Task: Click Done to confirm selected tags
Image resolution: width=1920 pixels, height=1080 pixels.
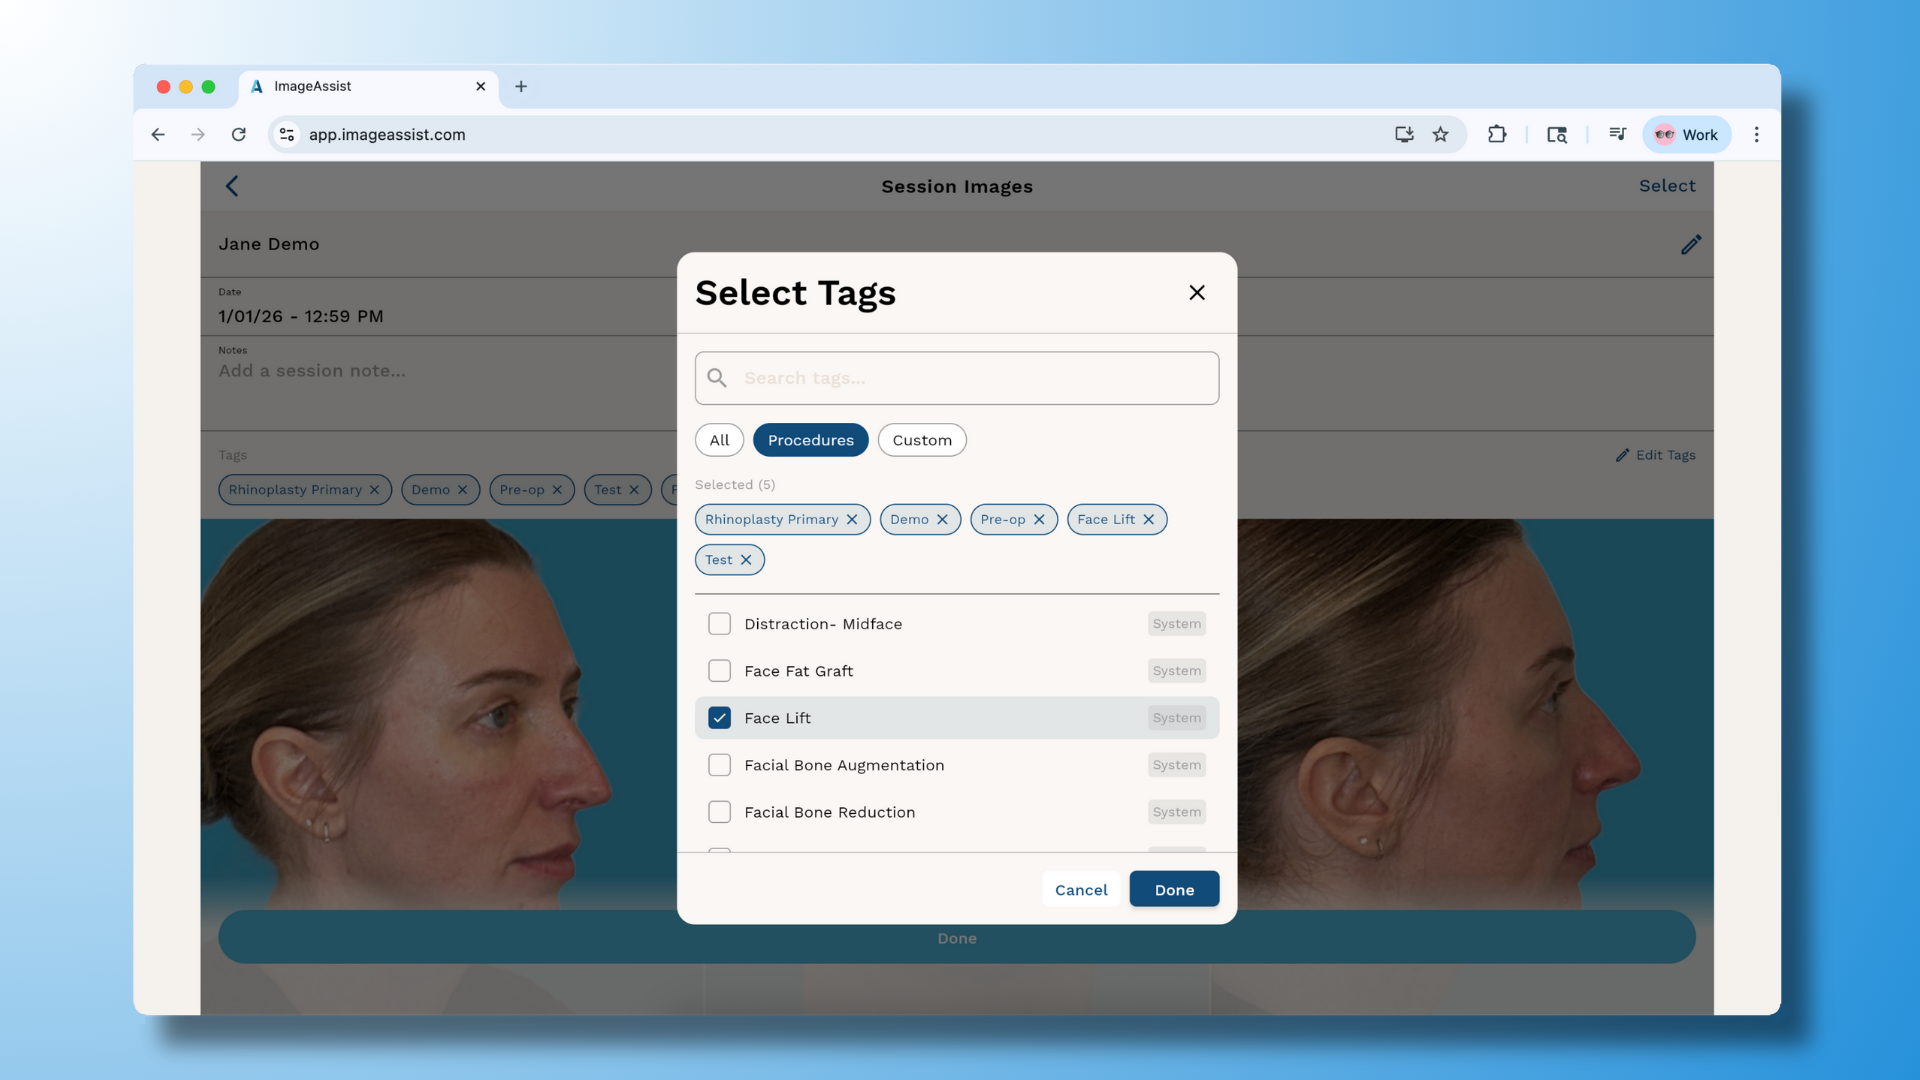Action: tap(1174, 889)
